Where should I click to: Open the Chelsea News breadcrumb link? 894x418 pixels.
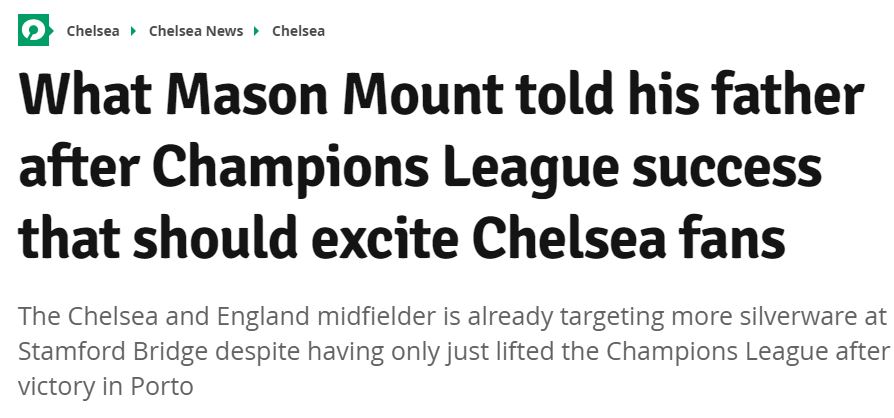click(196, 31)
